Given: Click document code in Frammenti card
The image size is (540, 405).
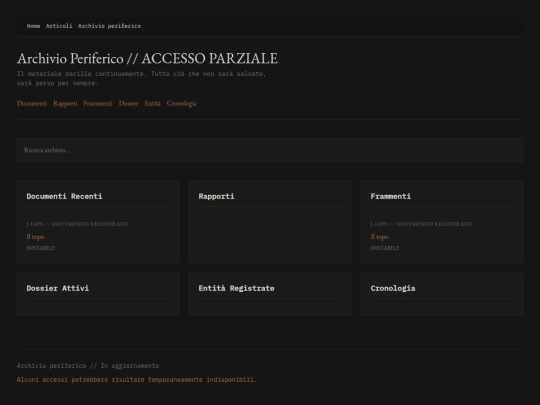Looking at the screenshot, I should [421, 224].
